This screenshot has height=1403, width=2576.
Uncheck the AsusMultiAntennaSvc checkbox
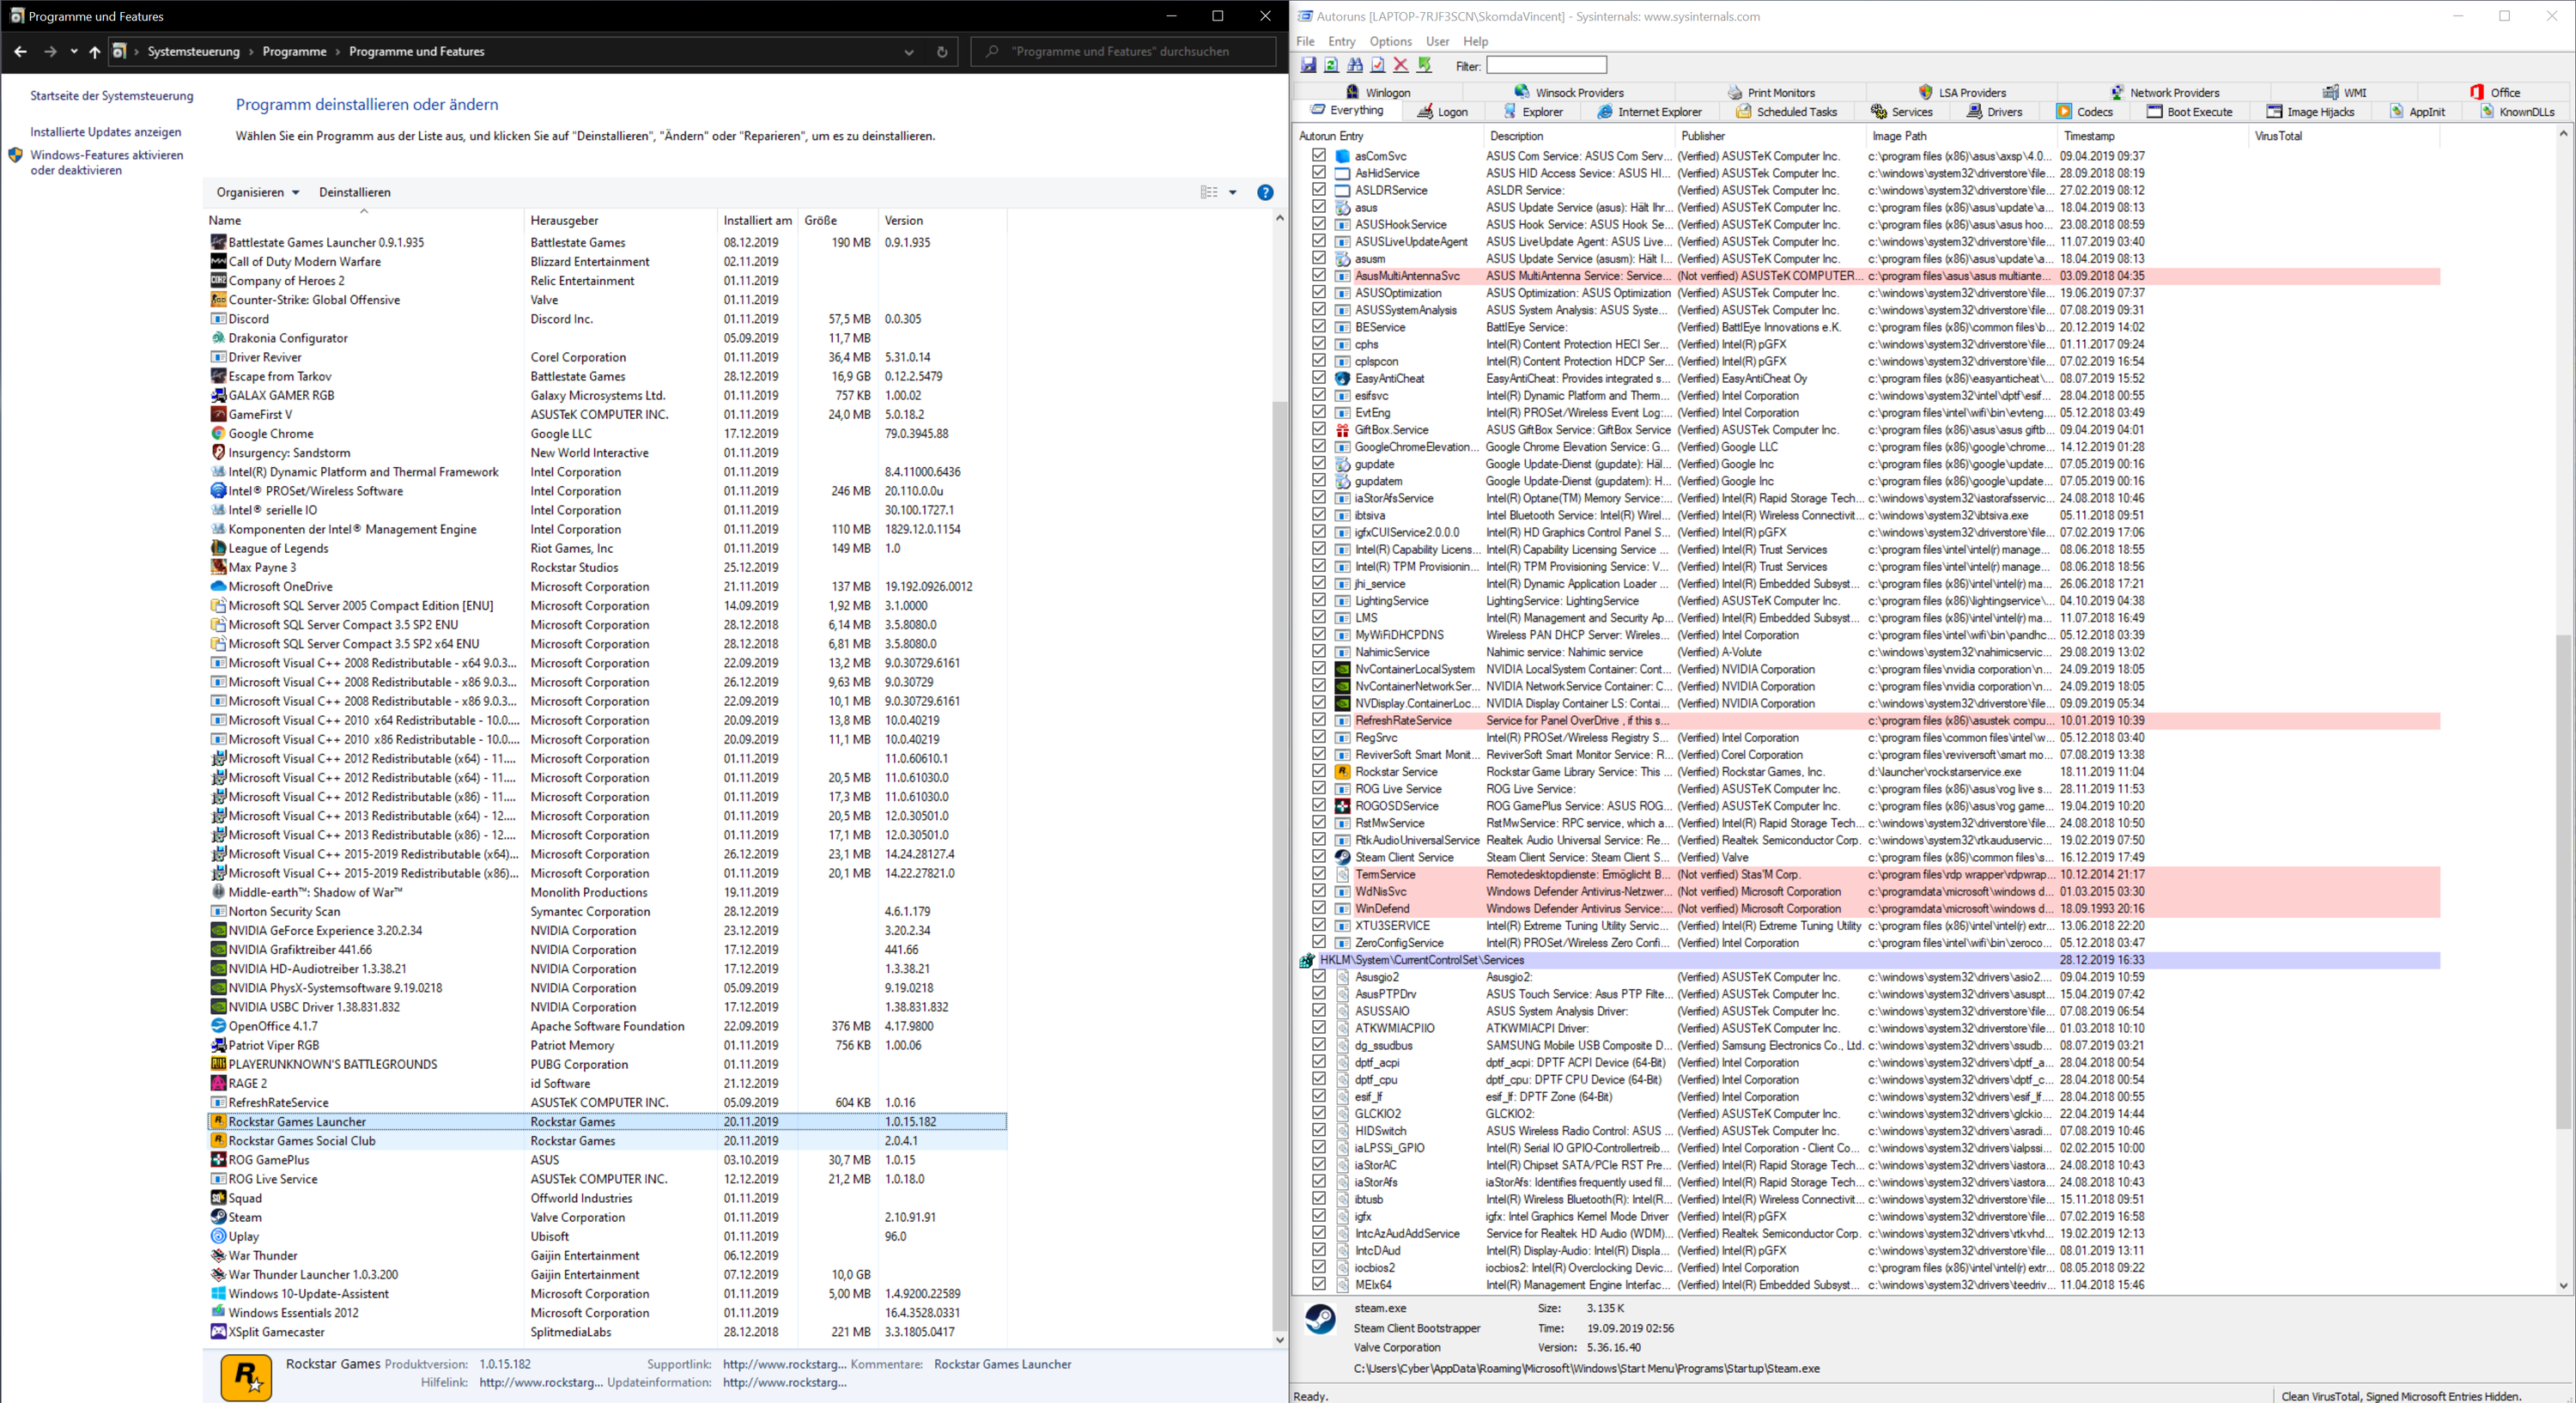1319,275
